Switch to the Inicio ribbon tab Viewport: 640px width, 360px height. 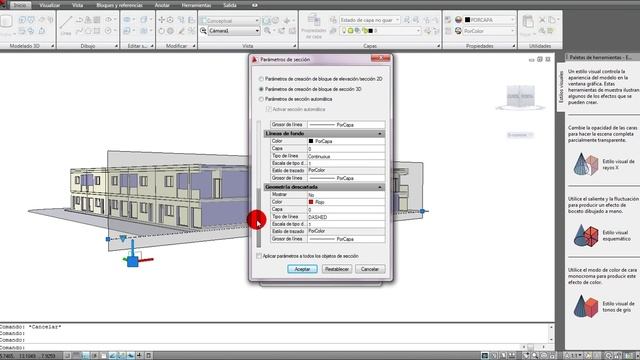pyautogui.click(x=20, y=5)
